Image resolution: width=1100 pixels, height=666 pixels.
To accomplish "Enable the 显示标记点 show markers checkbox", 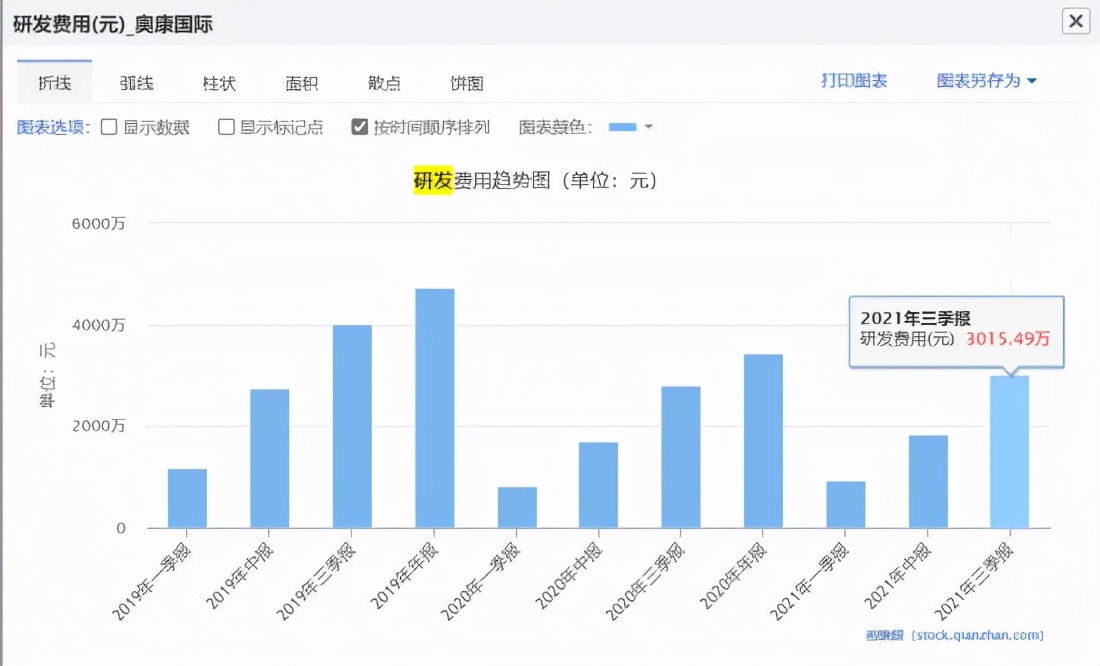I will [x=226, y=127].
